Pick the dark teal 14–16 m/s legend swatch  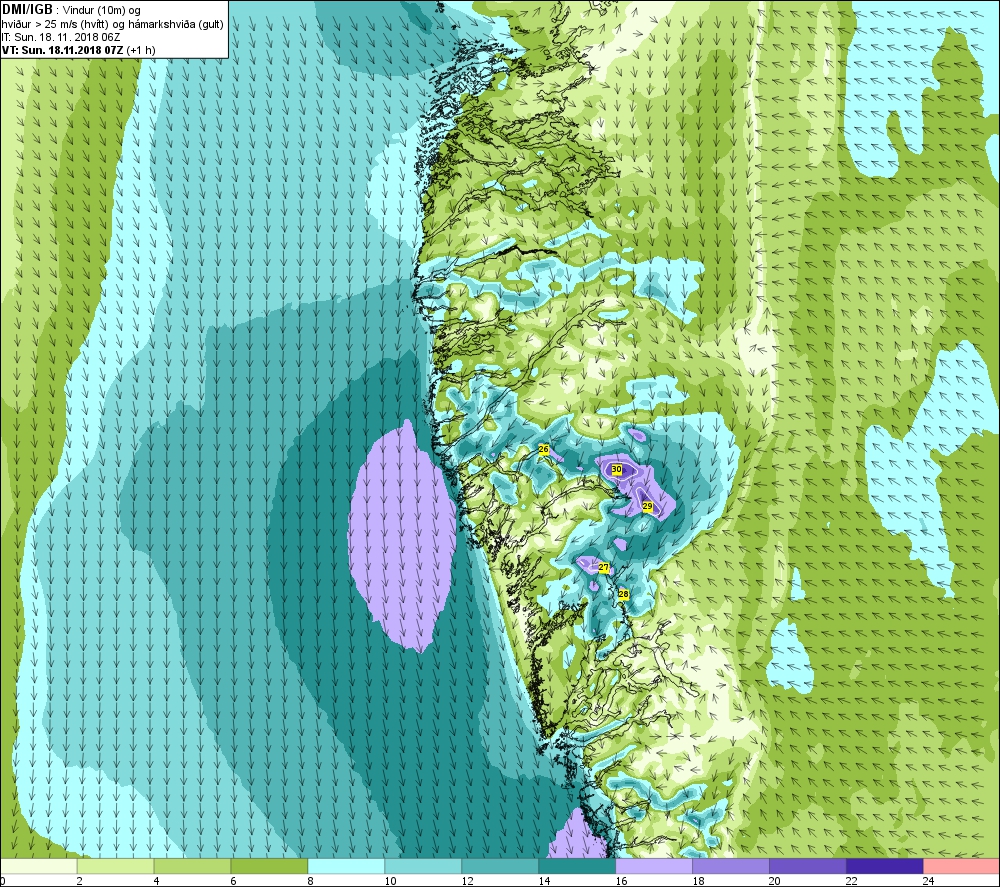577,866
